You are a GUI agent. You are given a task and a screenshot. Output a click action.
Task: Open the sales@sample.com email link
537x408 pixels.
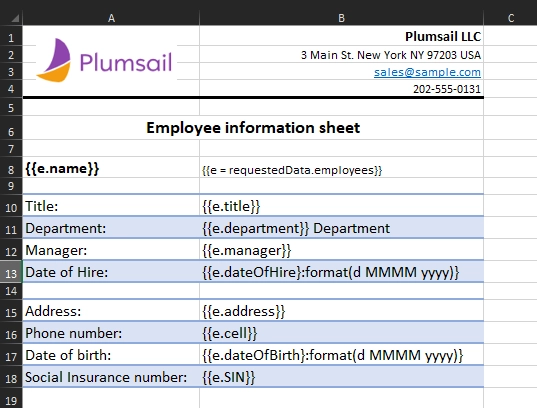(x=427, y=72)
